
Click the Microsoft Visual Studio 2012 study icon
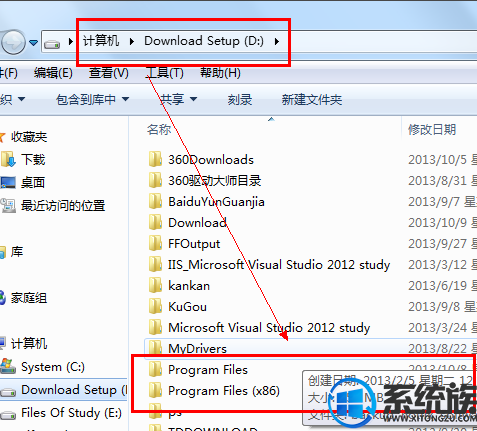pyautogui.click(x=155, y=327)
